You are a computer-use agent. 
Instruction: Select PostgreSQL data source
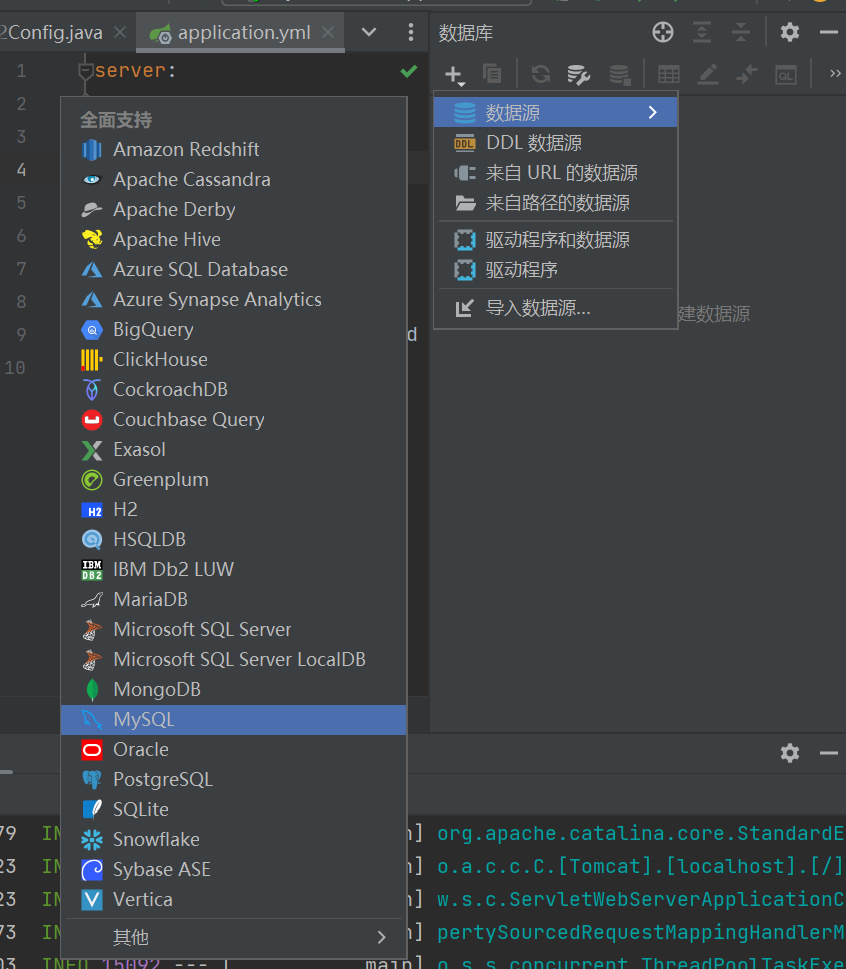coord(234,779)
